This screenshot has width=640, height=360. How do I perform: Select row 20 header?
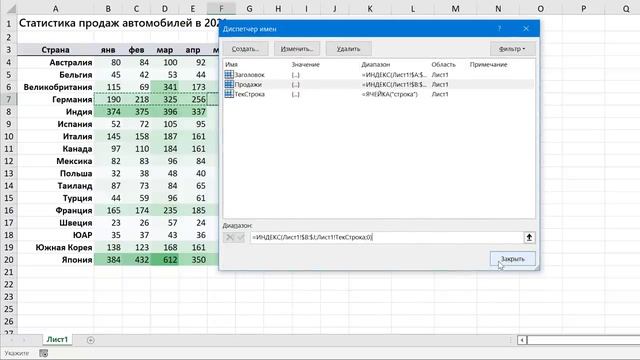(x=9, y=260)
